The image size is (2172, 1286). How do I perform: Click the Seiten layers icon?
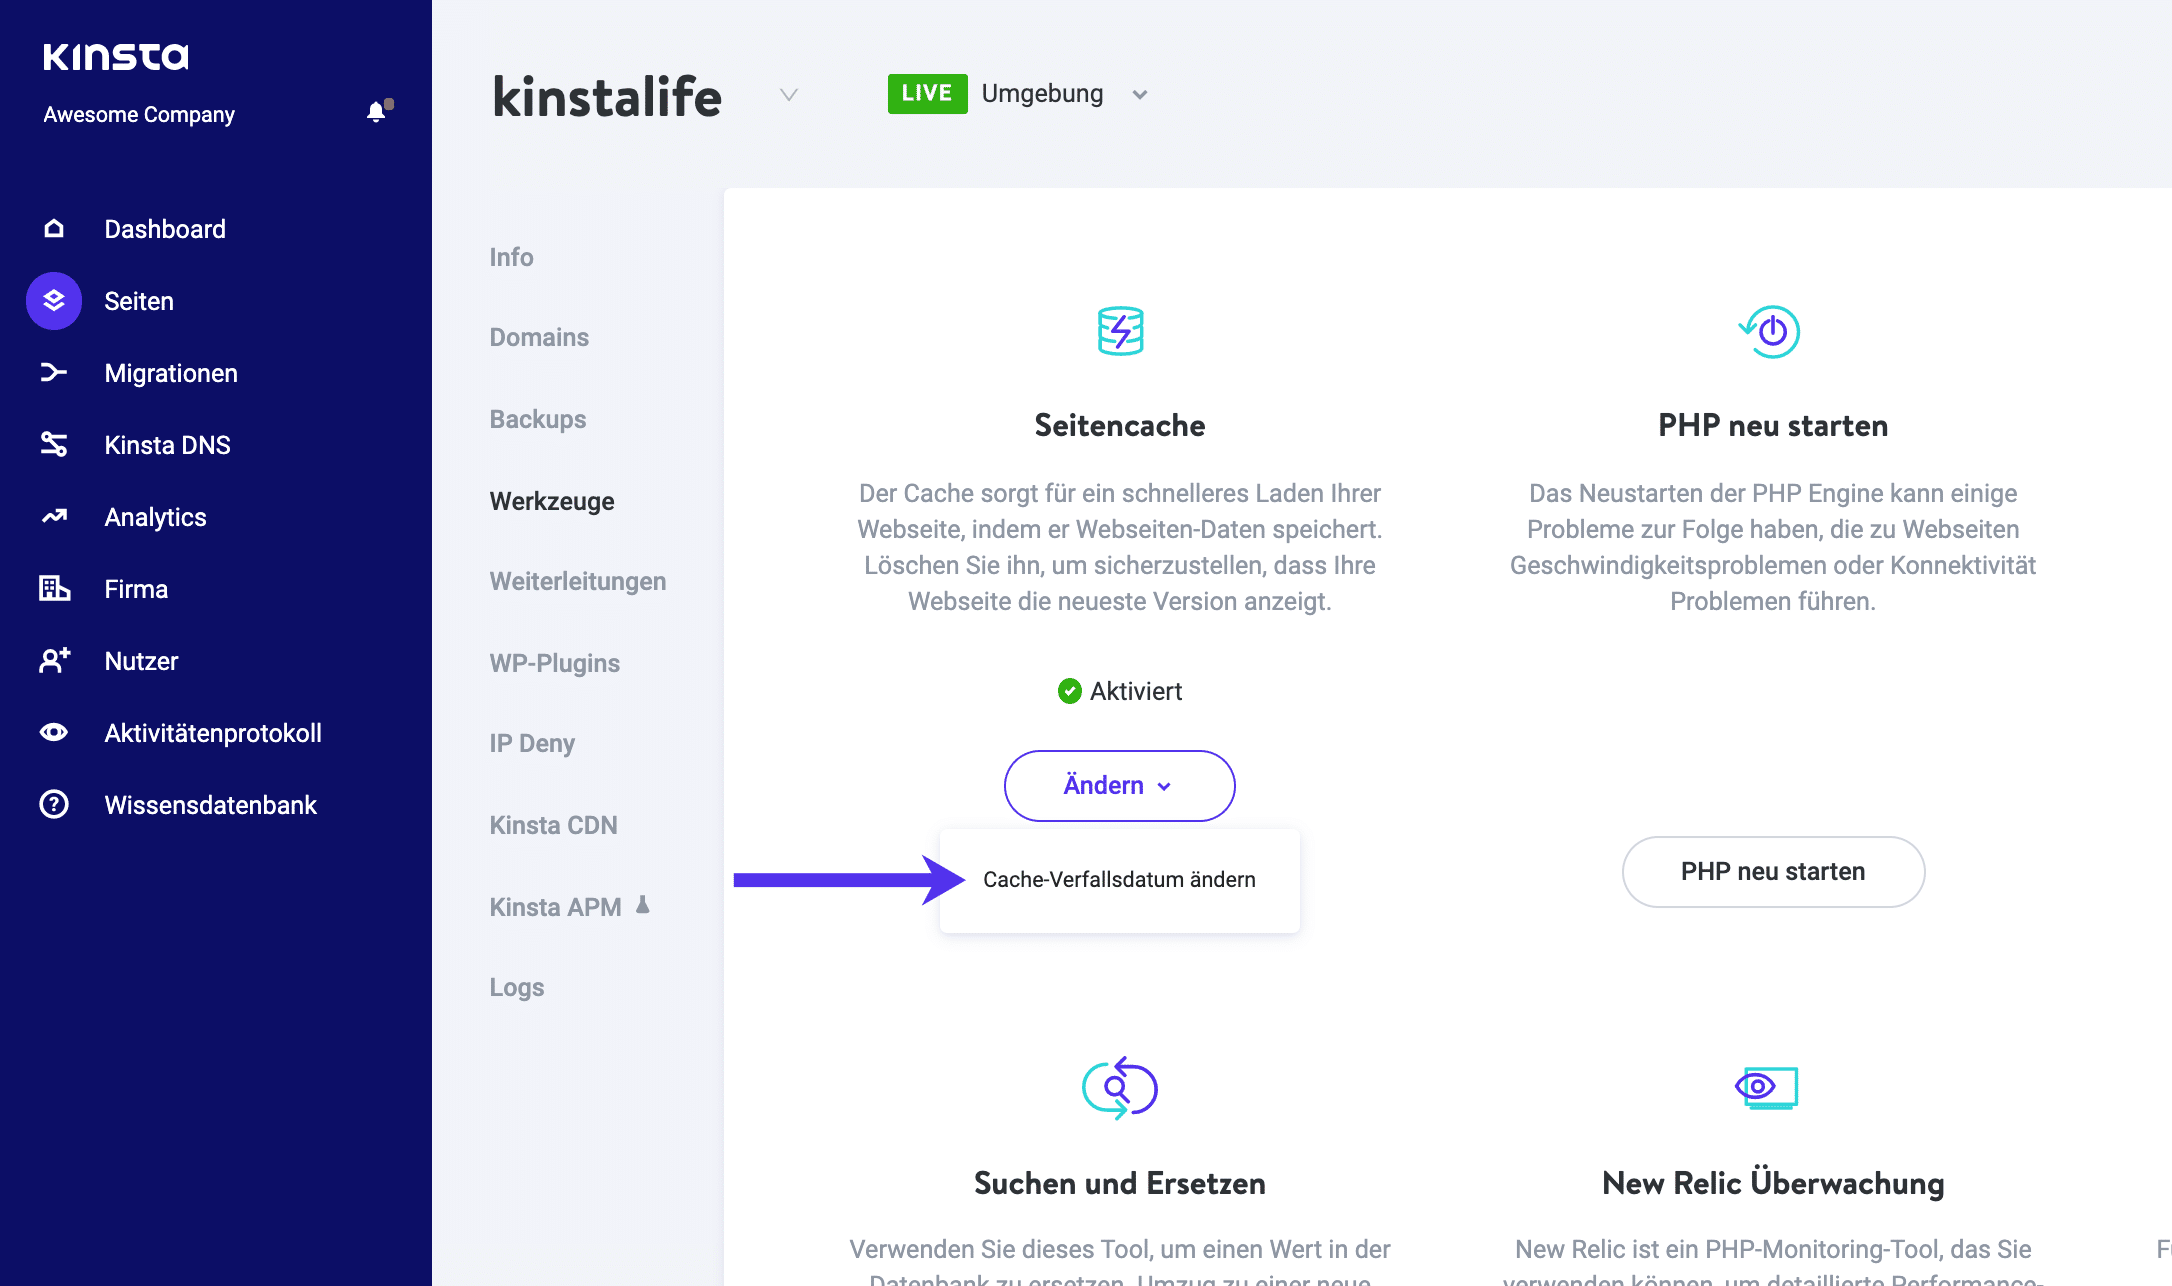pos(54,301)
